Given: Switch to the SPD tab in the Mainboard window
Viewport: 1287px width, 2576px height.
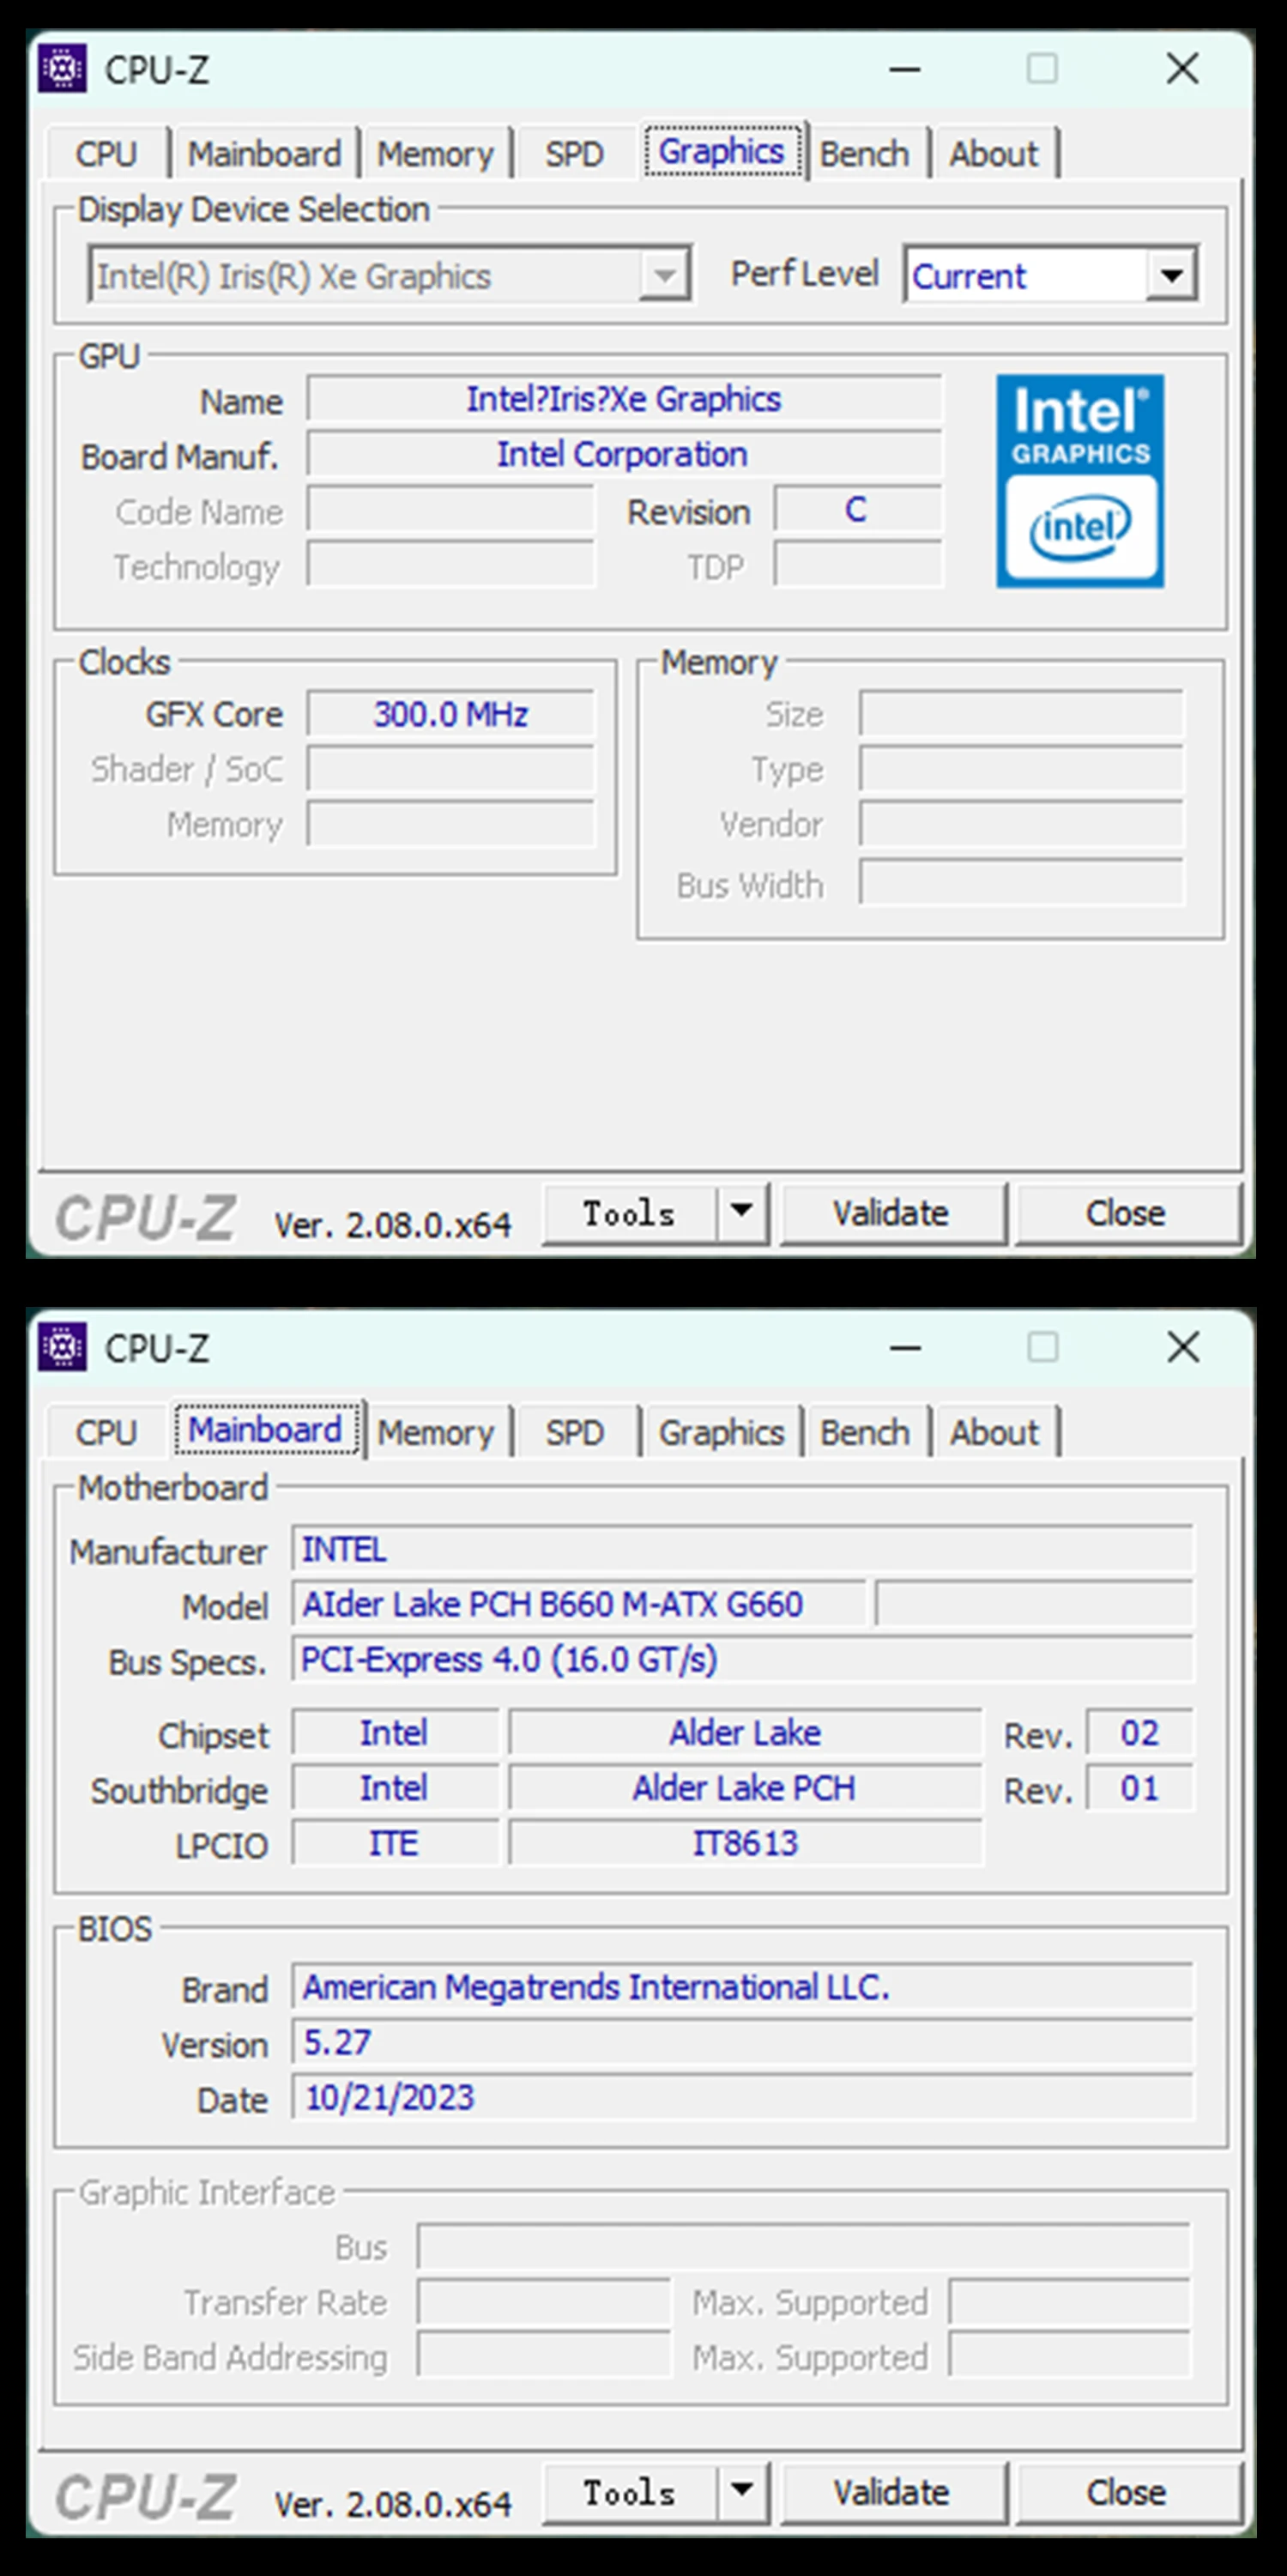Looking at the screenshot, I should (x=574, y=1432).
